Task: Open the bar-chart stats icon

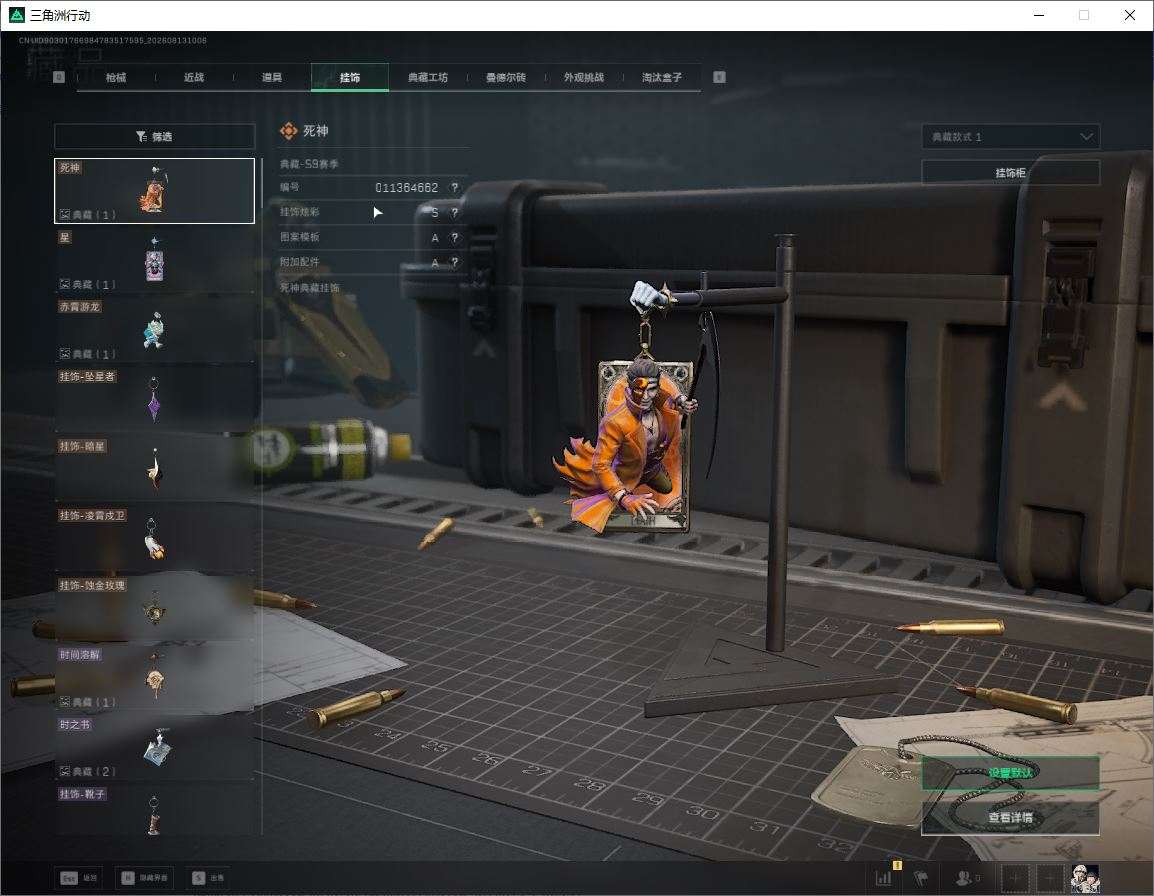Action: pyautogui.click(x=883, y=878)
